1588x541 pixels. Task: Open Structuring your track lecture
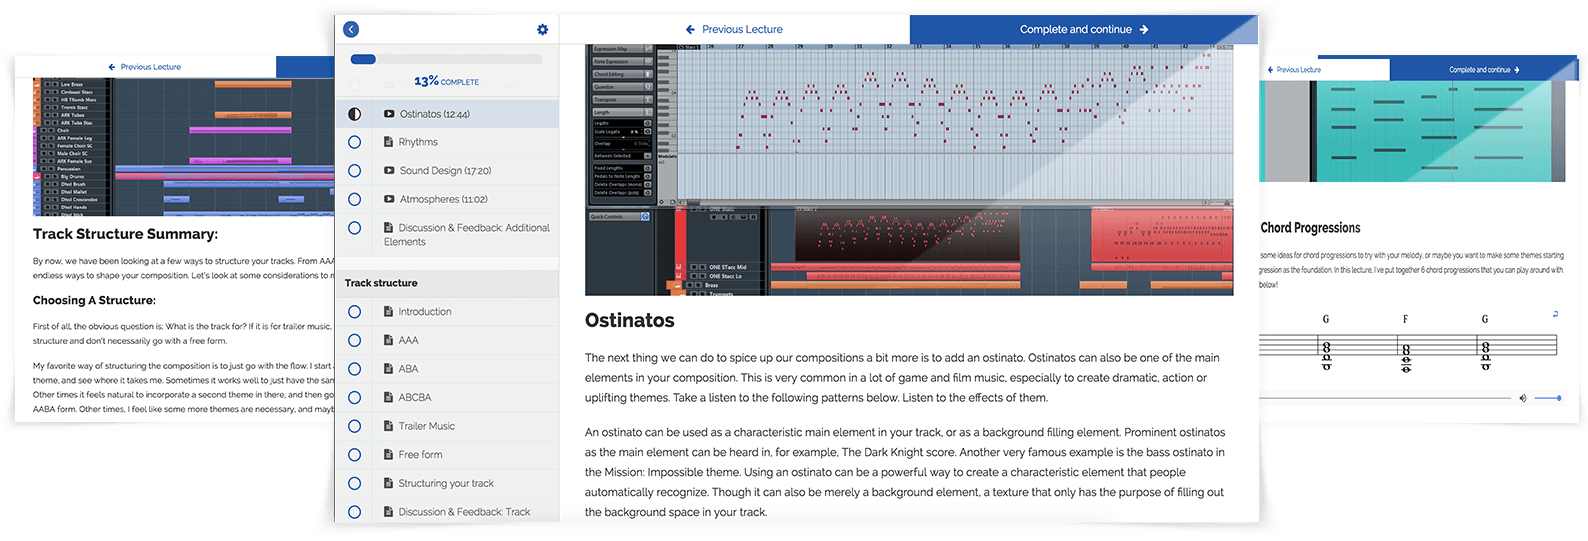[x=445, y=483]
